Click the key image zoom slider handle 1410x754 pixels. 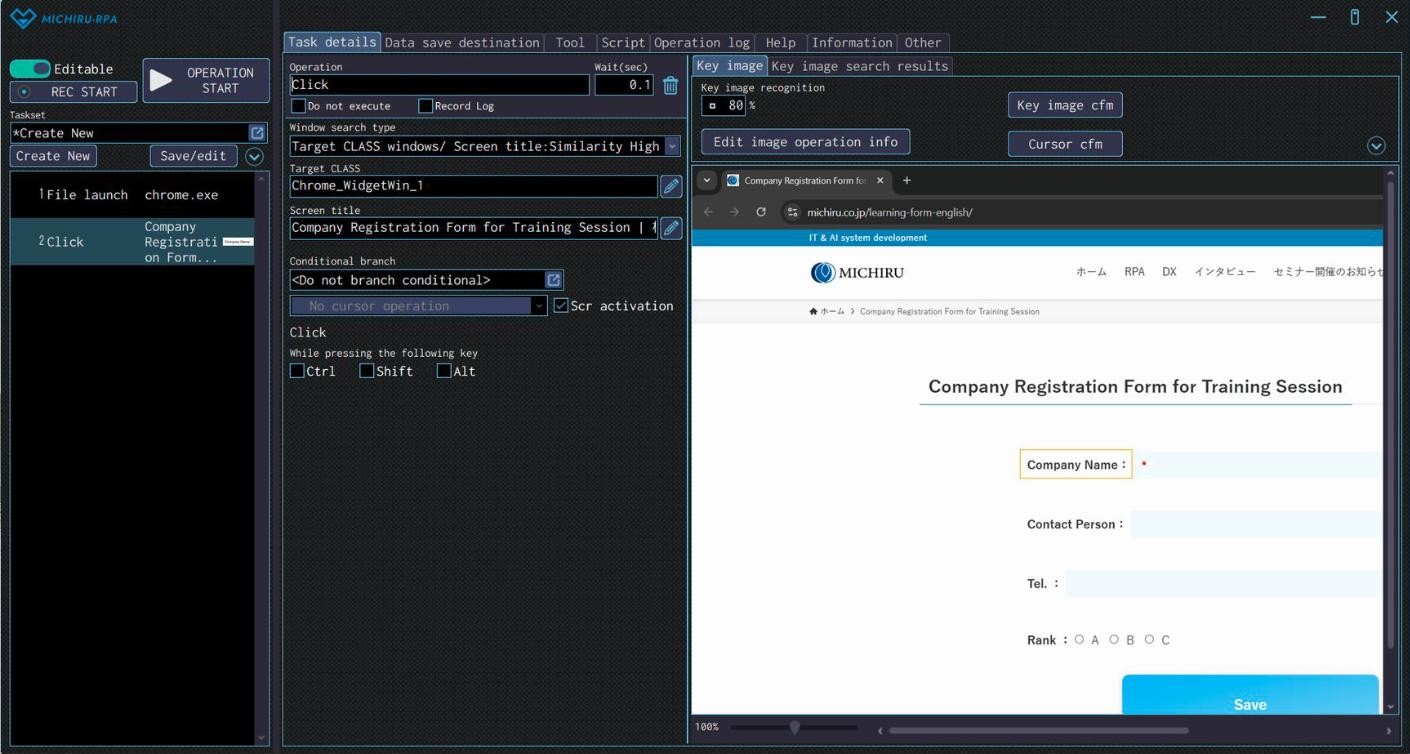[795, 728]
